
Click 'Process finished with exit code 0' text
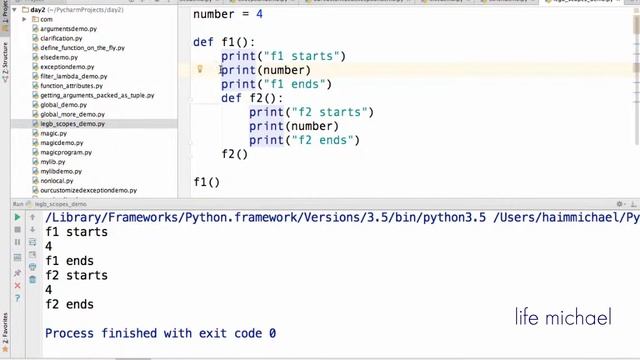(x=160, y=333)
